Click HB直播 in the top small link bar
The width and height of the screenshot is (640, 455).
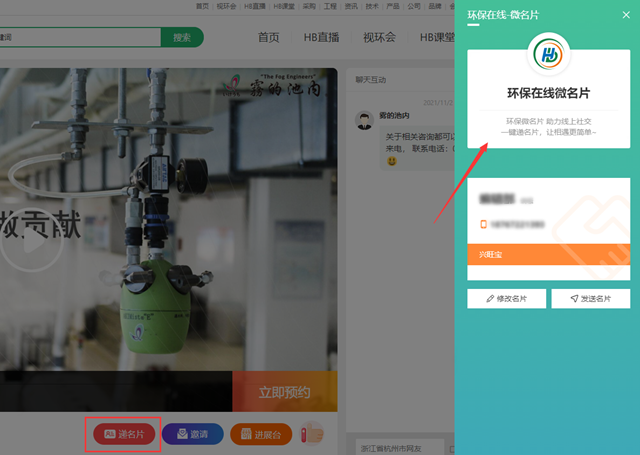(255, 6)
